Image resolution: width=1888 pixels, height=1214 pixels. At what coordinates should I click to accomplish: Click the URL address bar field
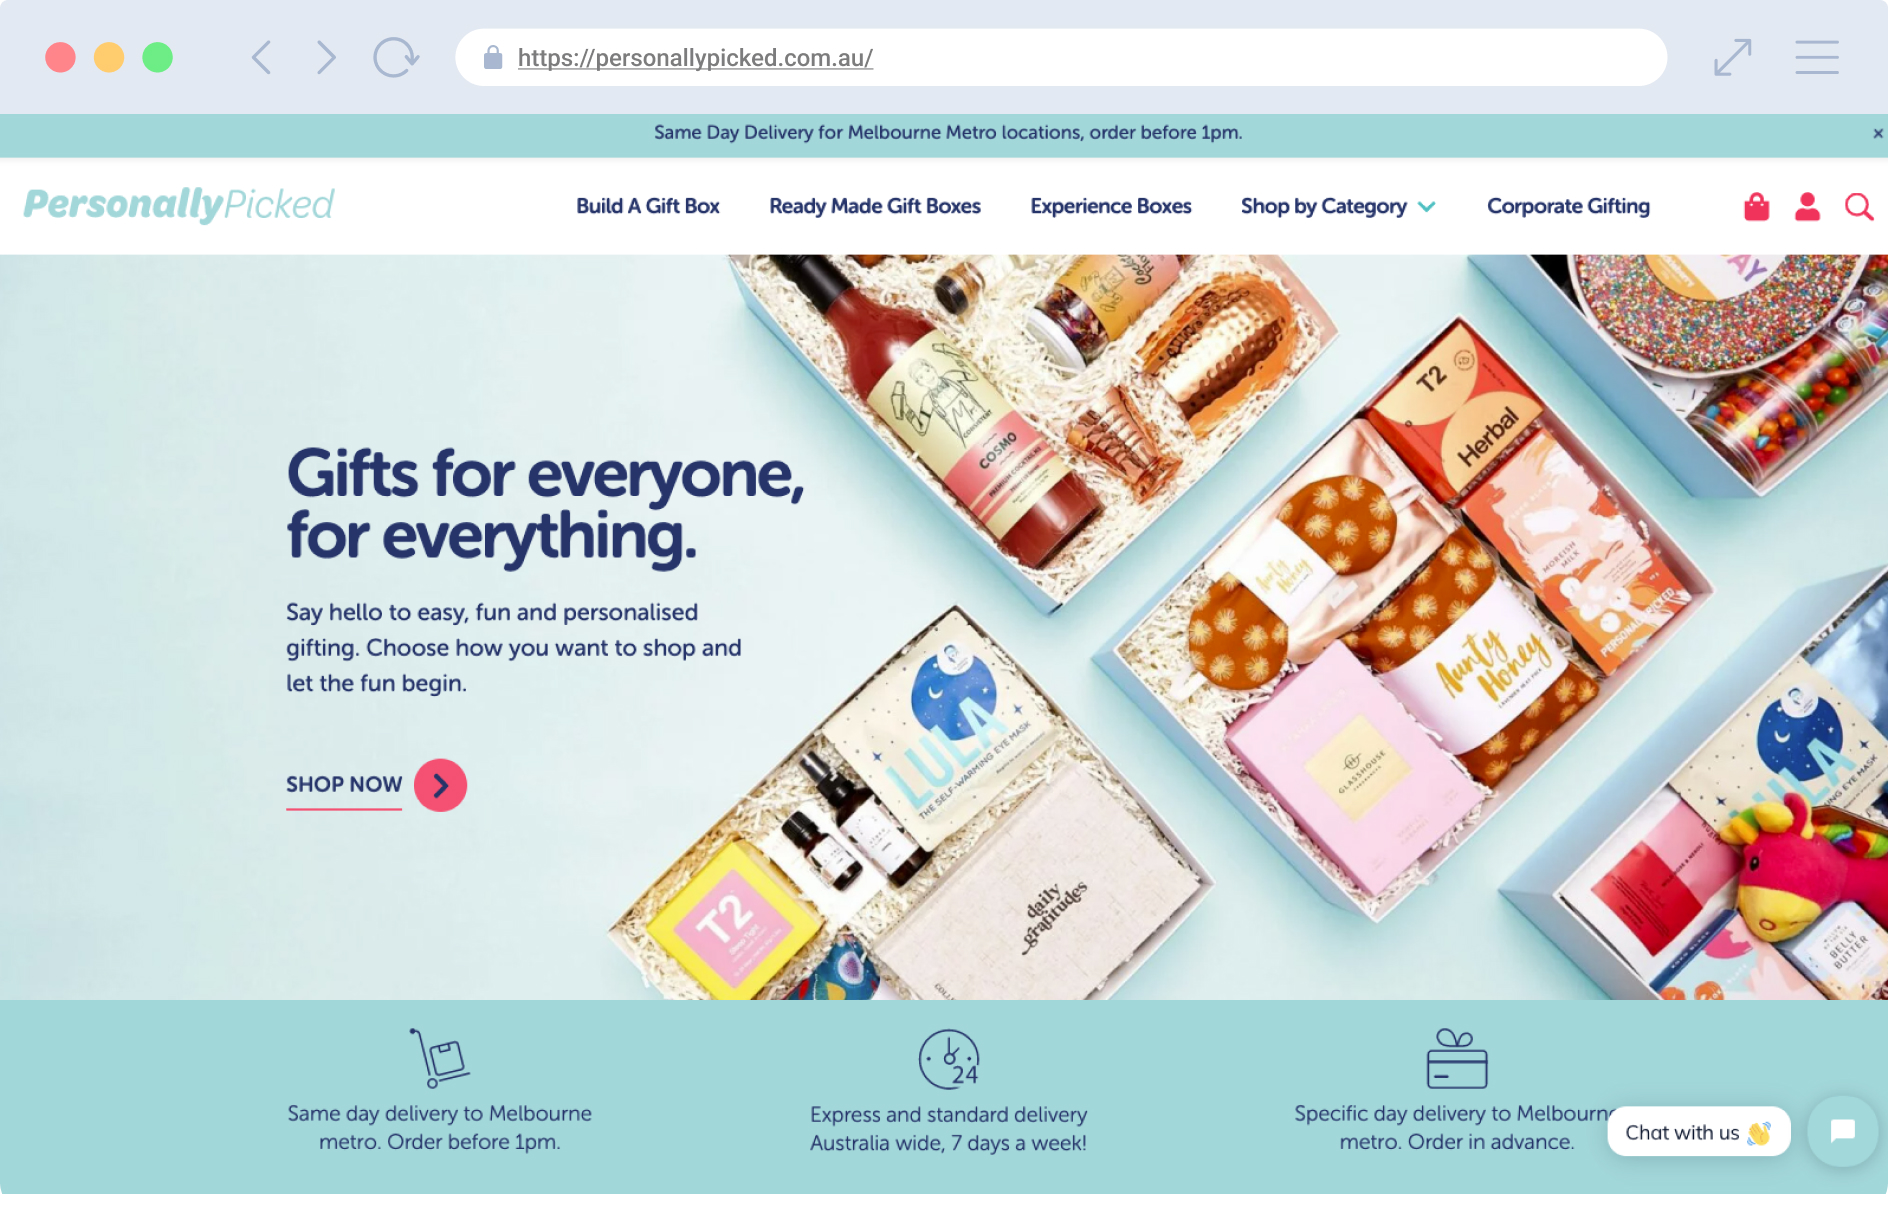1061,57
